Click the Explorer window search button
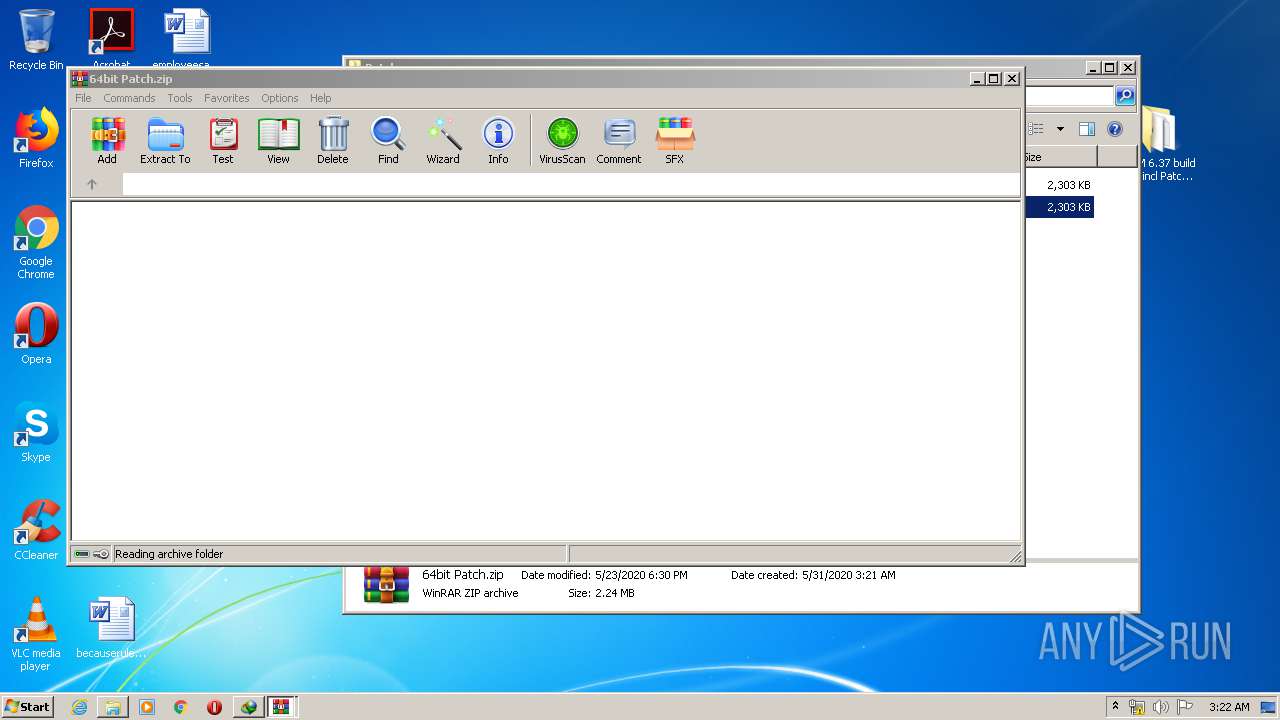The height and width of the screenshot is (720, 1280). point(1125,96)
